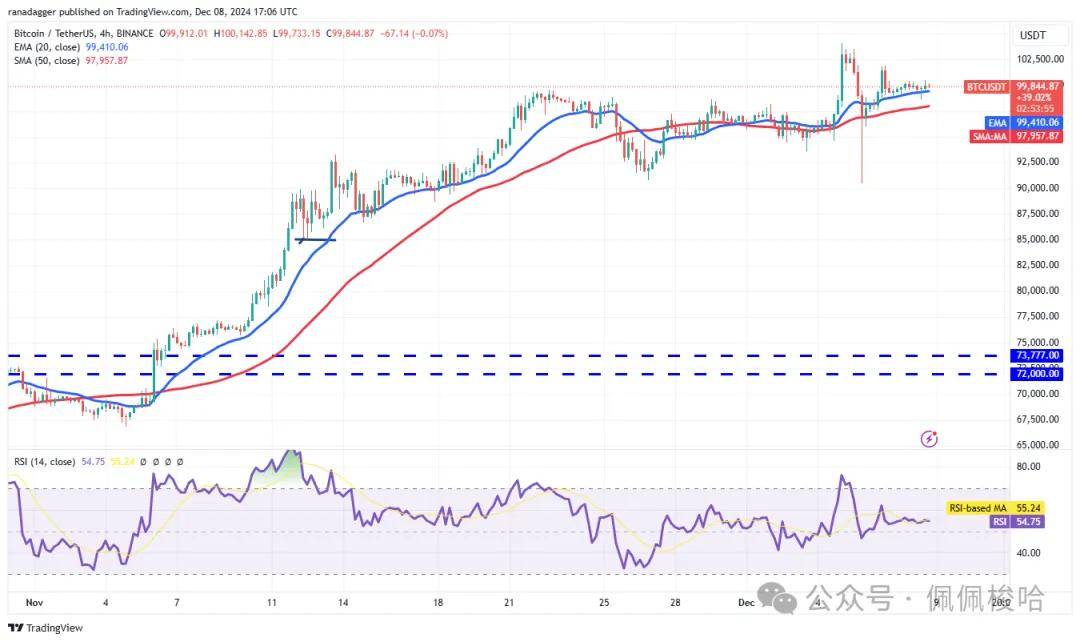1080x642 pixels.
Task: Click the TradingView.com published header text
Action: 153,12
